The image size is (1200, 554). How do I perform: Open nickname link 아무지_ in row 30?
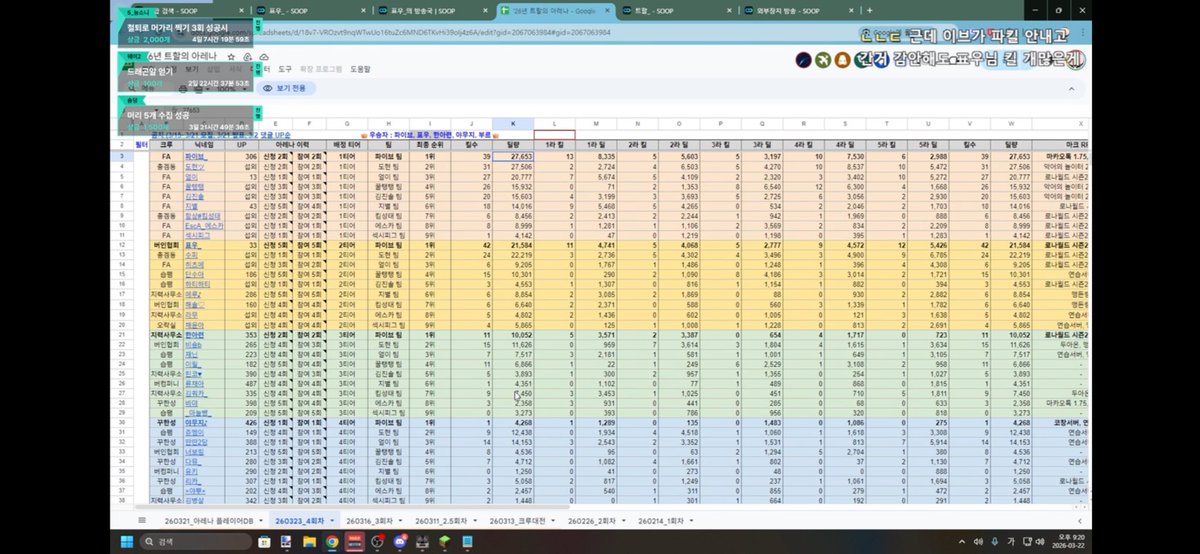coord(195,422)
